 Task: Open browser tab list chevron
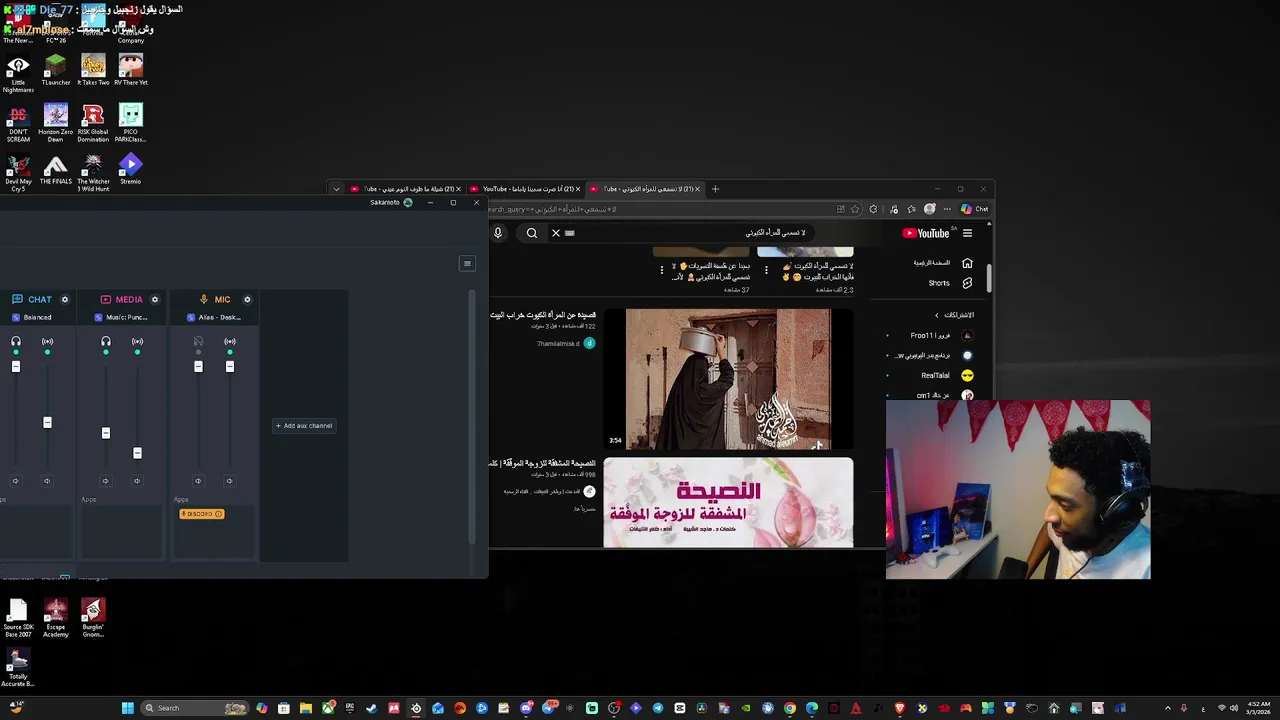336,189
